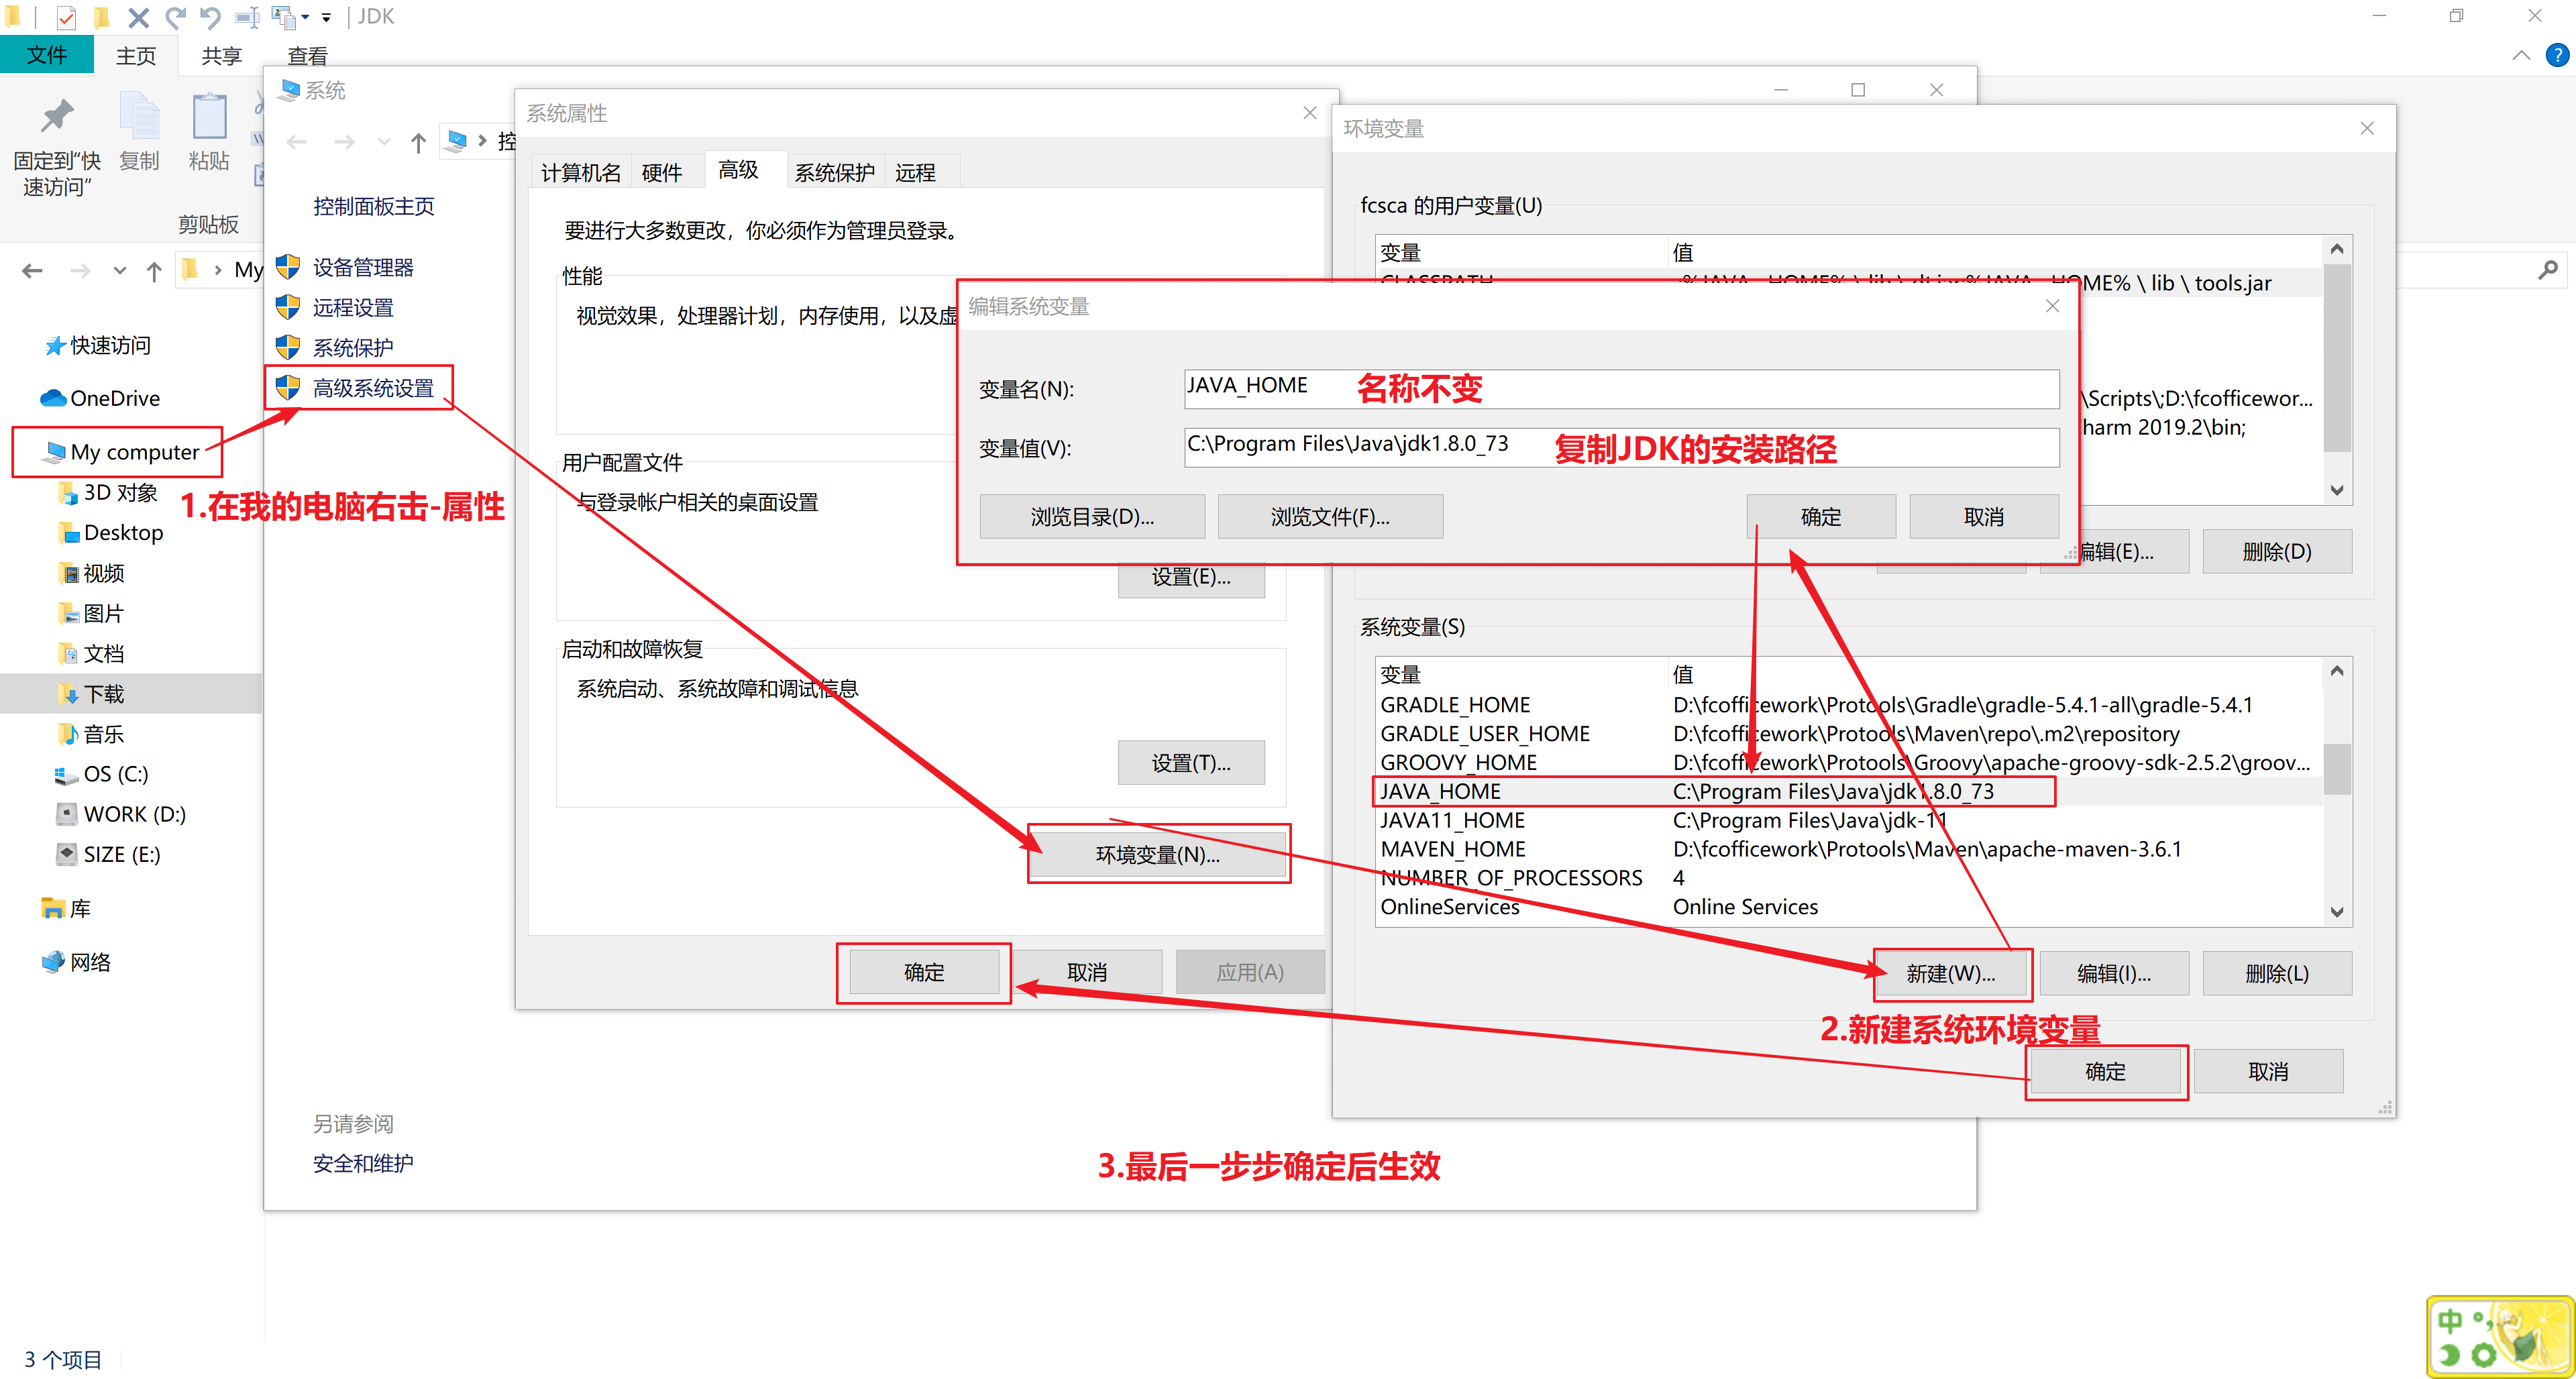The image size is (2576, 1379).
Task: Click the search magnifier icon
Action: [x=2547, y=270]
